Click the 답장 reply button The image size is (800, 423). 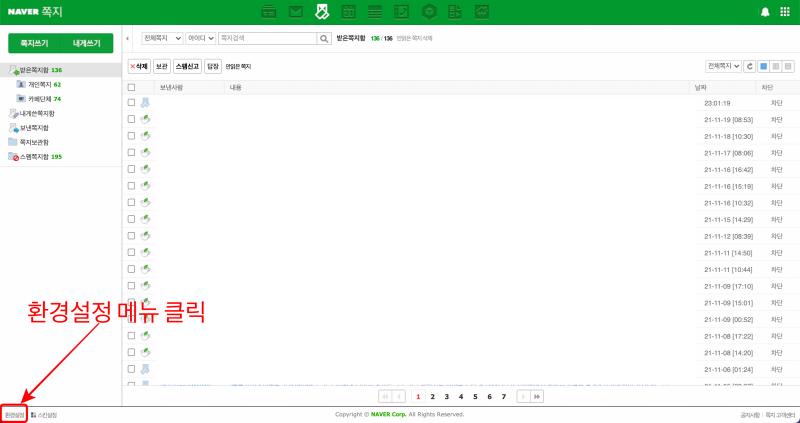coord(213,66)
